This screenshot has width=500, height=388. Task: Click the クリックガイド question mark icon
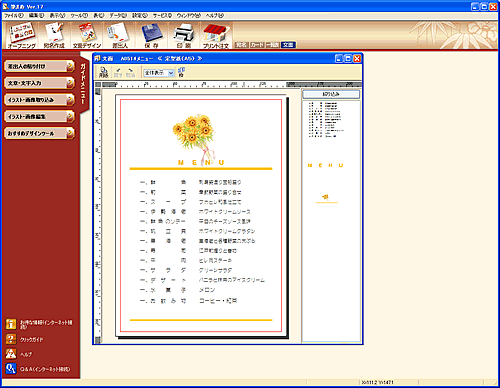click(x=11, y=339)
